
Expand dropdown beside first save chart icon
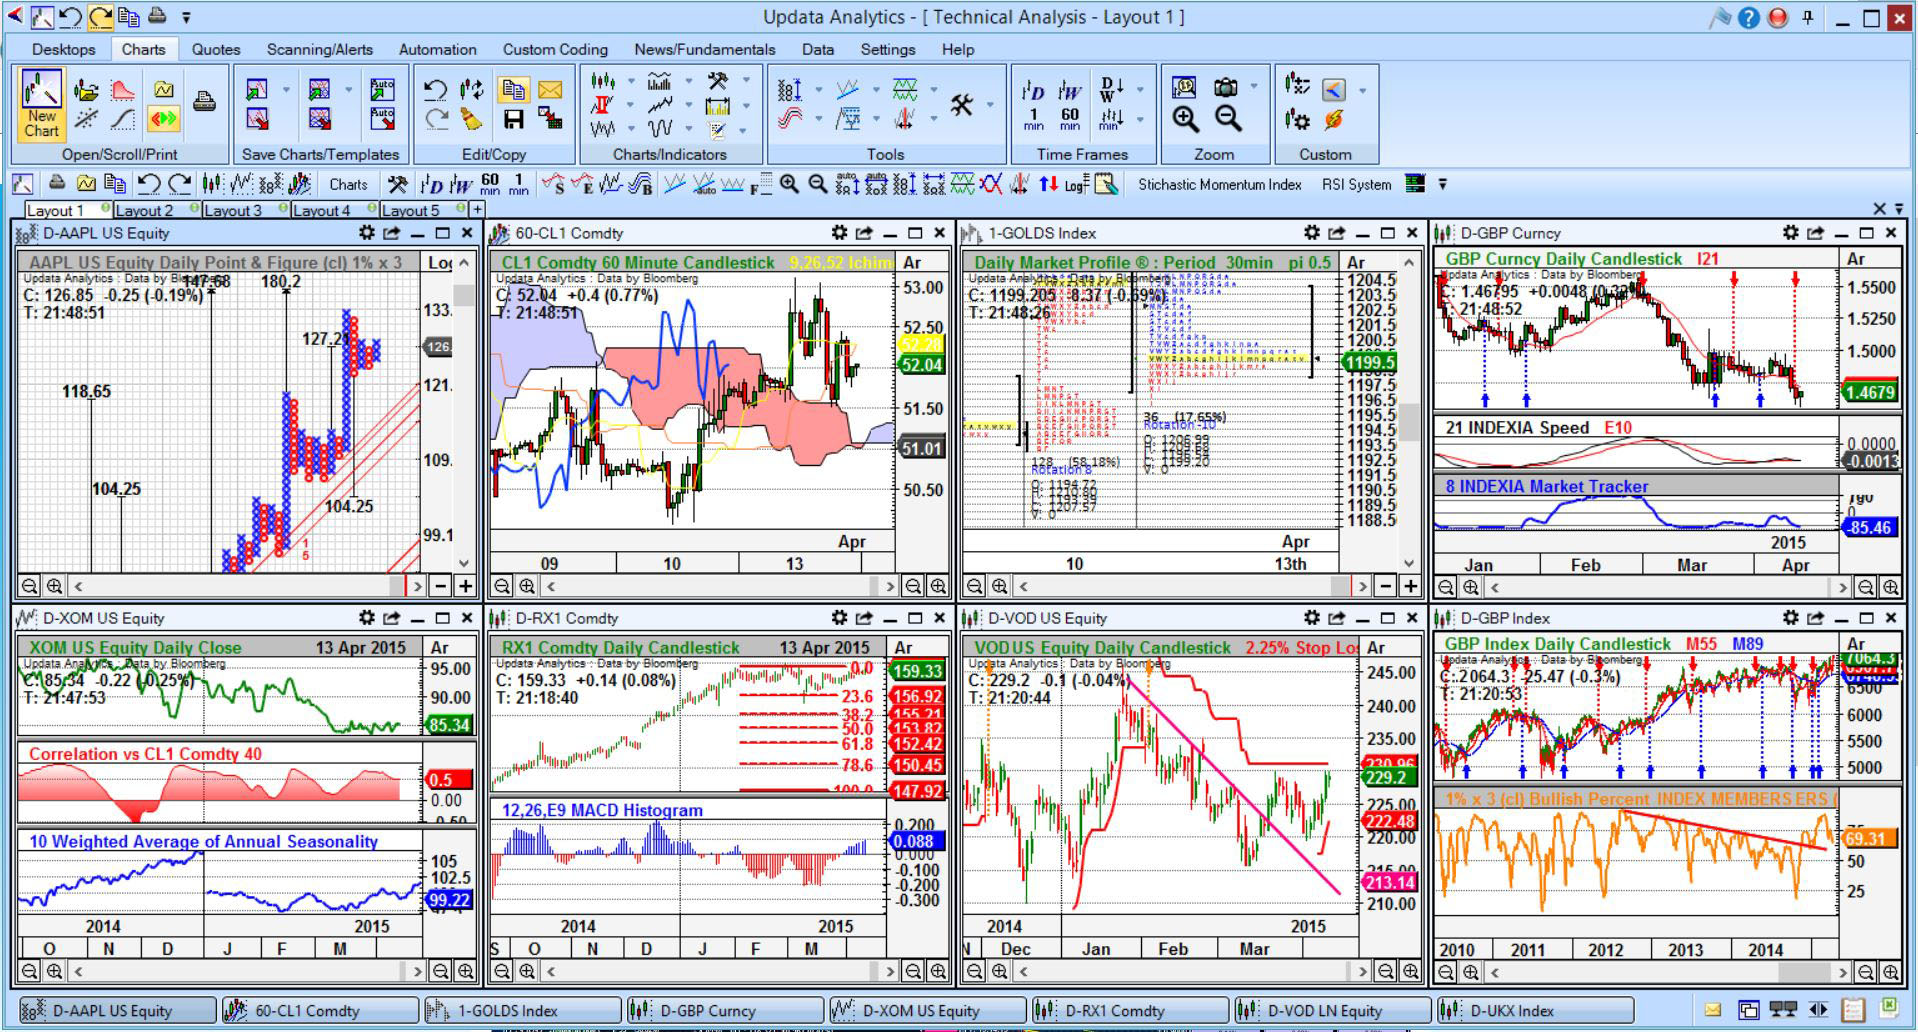pos(286,90)
